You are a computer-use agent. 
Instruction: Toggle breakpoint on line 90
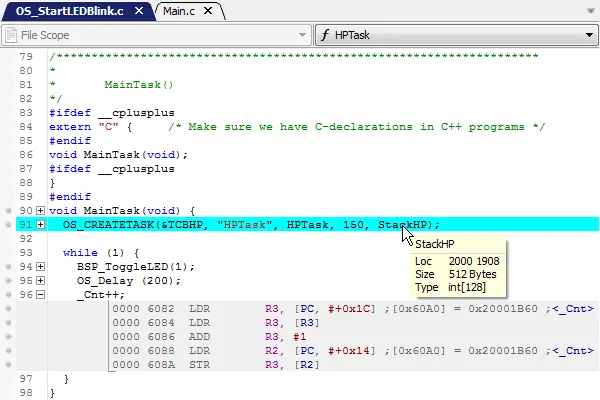8,211
